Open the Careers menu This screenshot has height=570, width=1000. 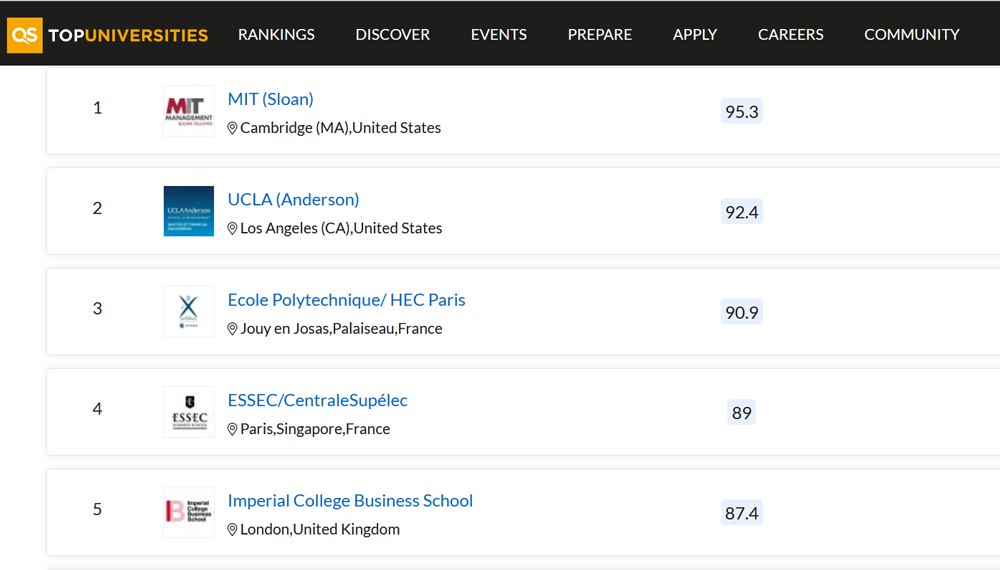coord(790,34)
